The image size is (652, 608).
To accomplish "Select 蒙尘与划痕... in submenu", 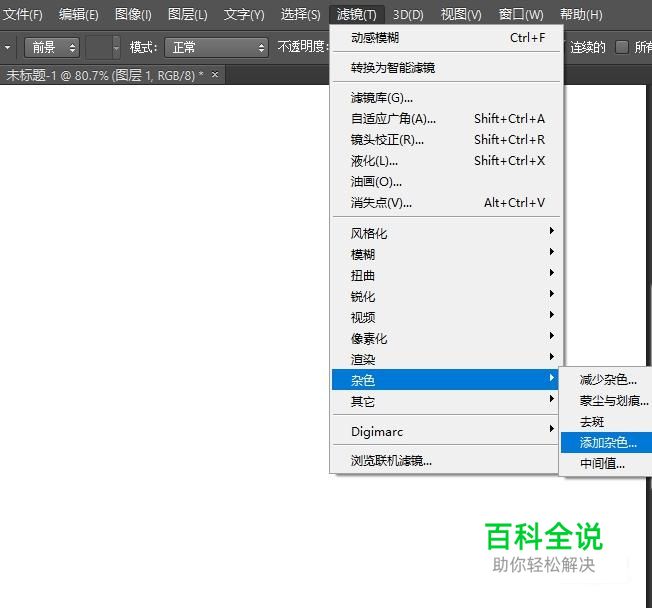I will (x=607, y=400).
